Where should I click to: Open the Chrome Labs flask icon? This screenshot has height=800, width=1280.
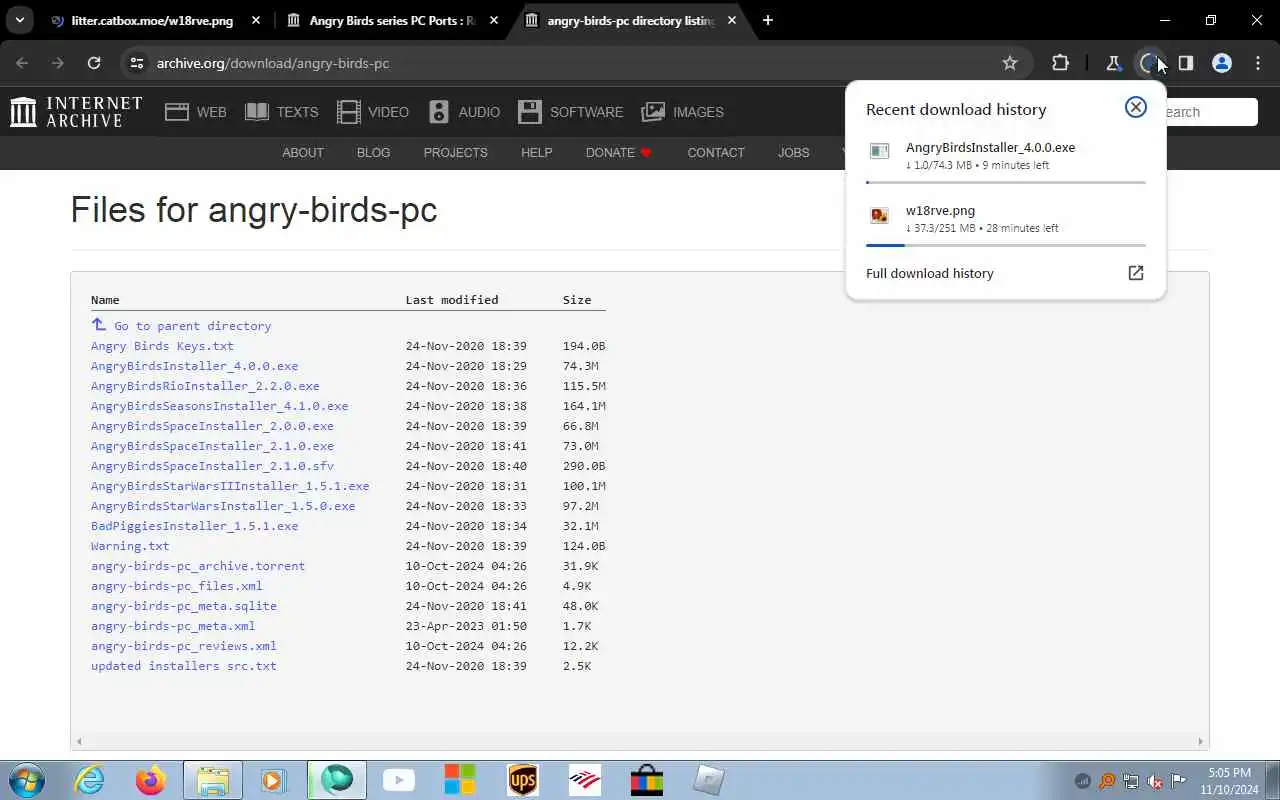click(x=1113, y=63)
